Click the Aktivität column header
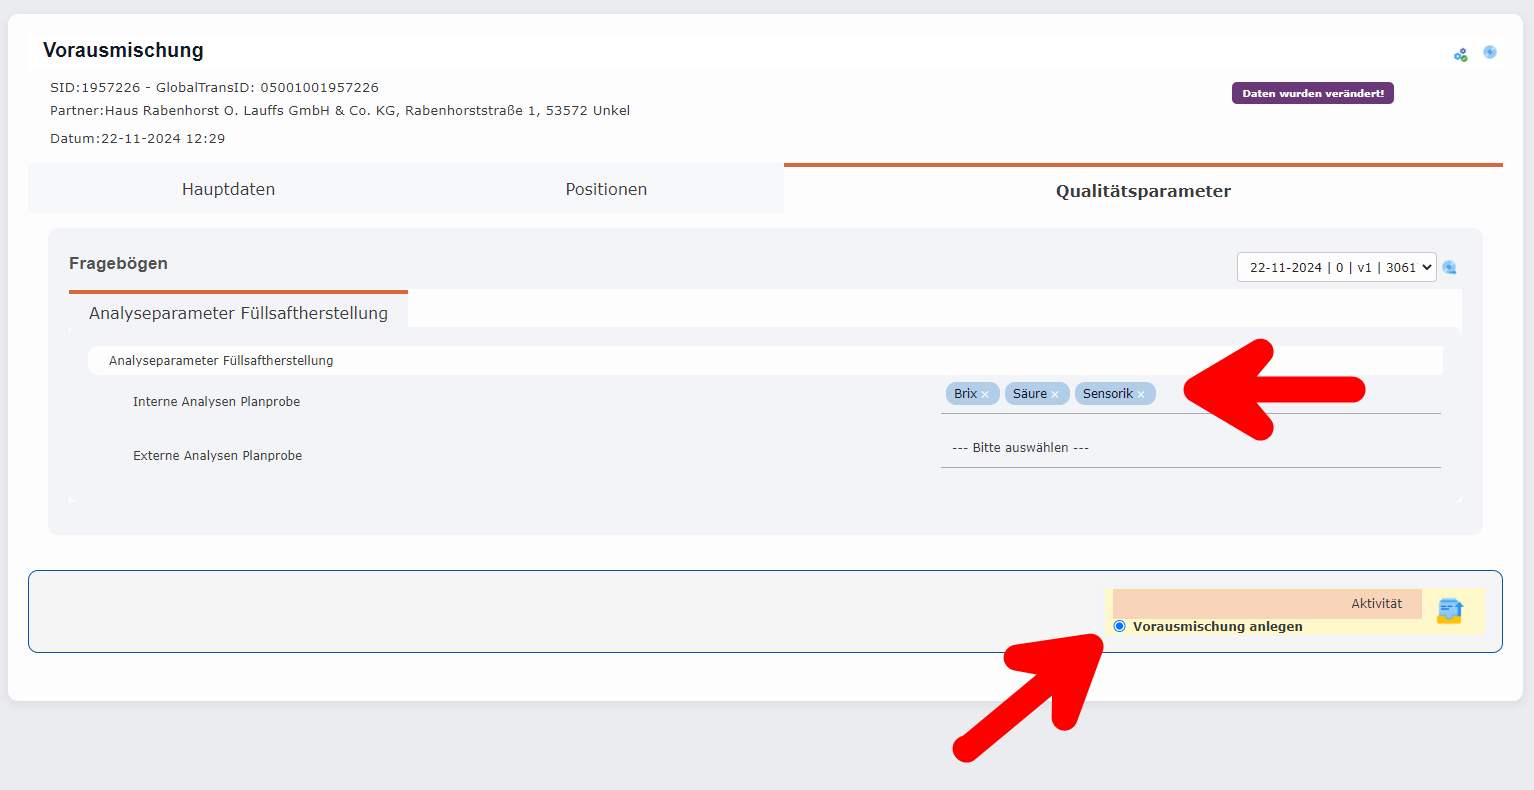The height and width of the screenshot is (790, 1534). [1378, 603]
